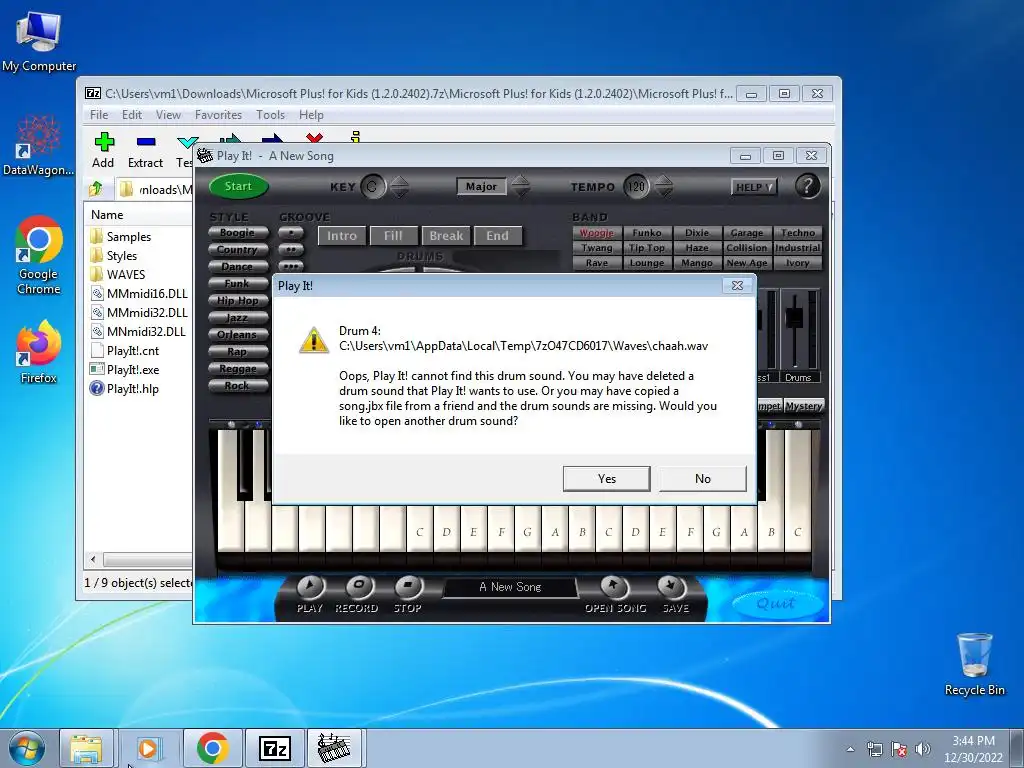The image size is (1024, 768).
Task: Click the TEMPO stepper arrows
Action: click(664, 187)
